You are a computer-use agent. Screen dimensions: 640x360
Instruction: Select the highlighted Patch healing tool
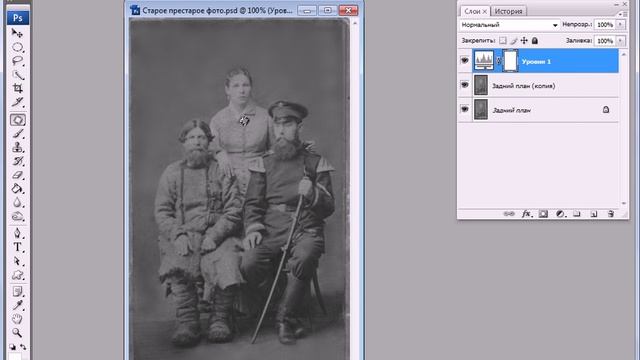point(18,120)
